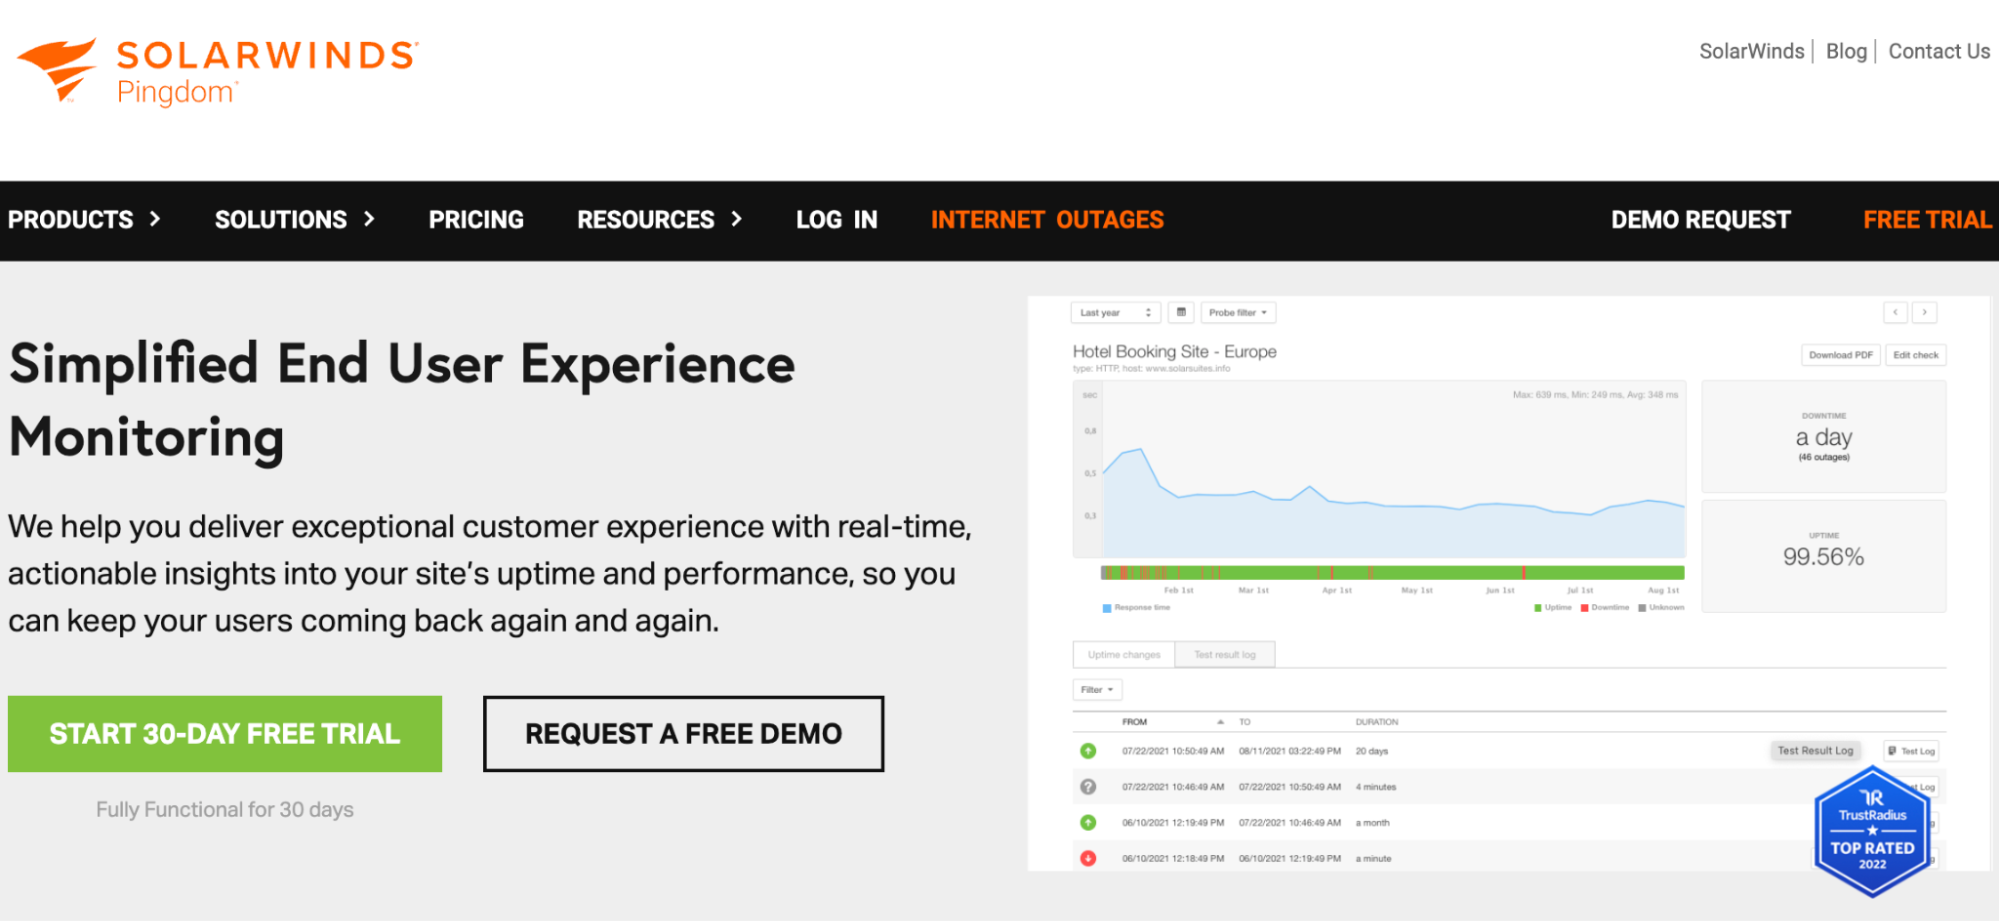The width and height of the screenshot is (1999, 922).
Task: Click Request a Free Demo button
Action: [x=683, y=734]
